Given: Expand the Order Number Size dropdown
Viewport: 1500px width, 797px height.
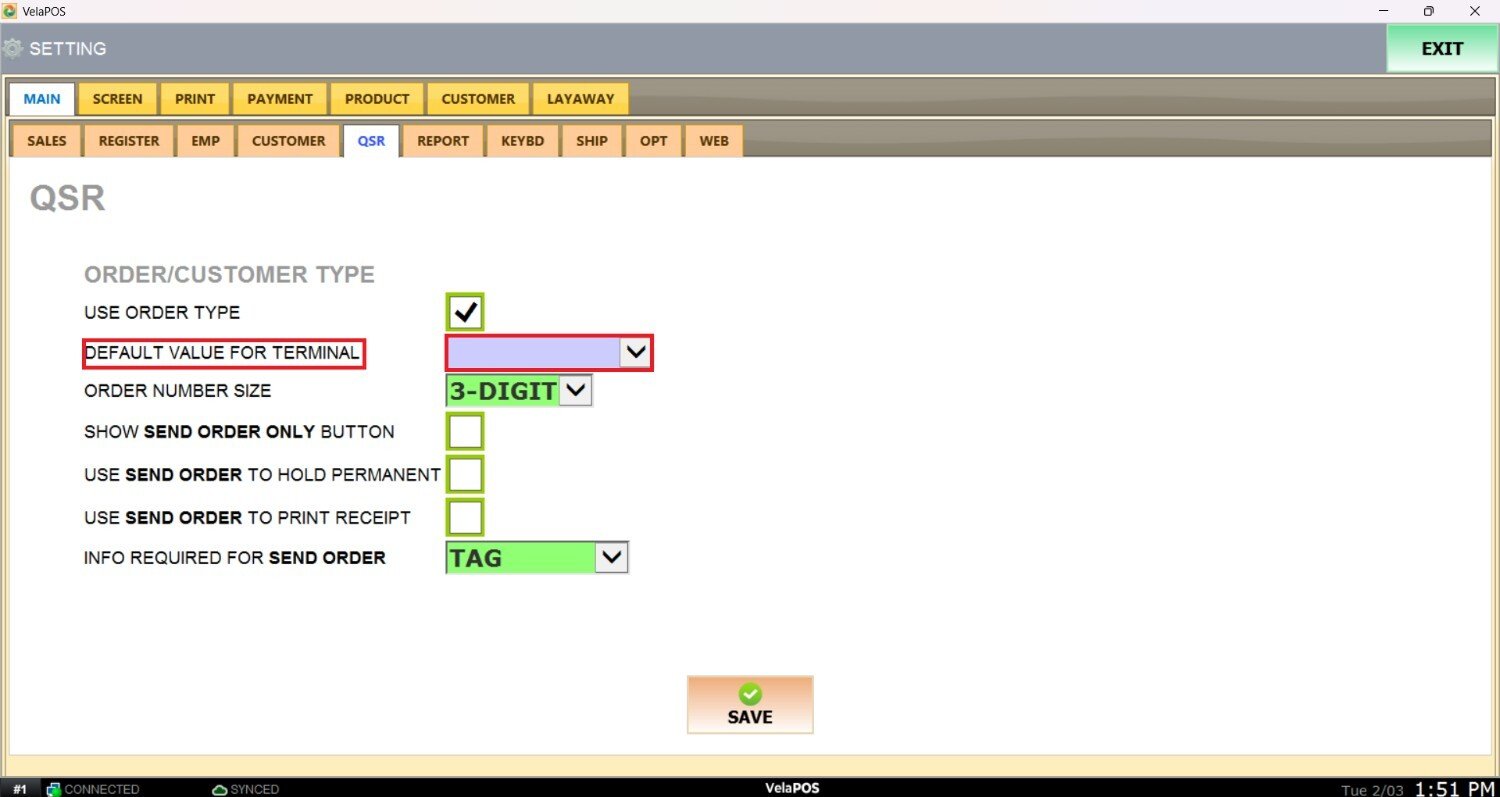Looking at the screenshot, I should tap(575, 391).
